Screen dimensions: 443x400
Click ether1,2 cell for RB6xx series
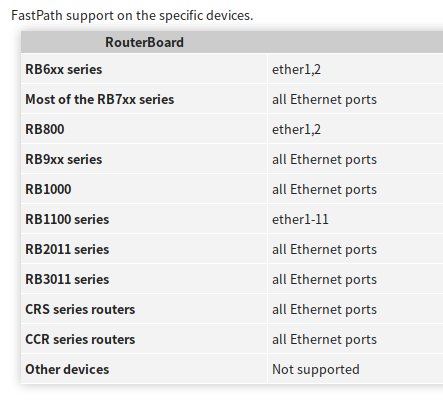296,69
